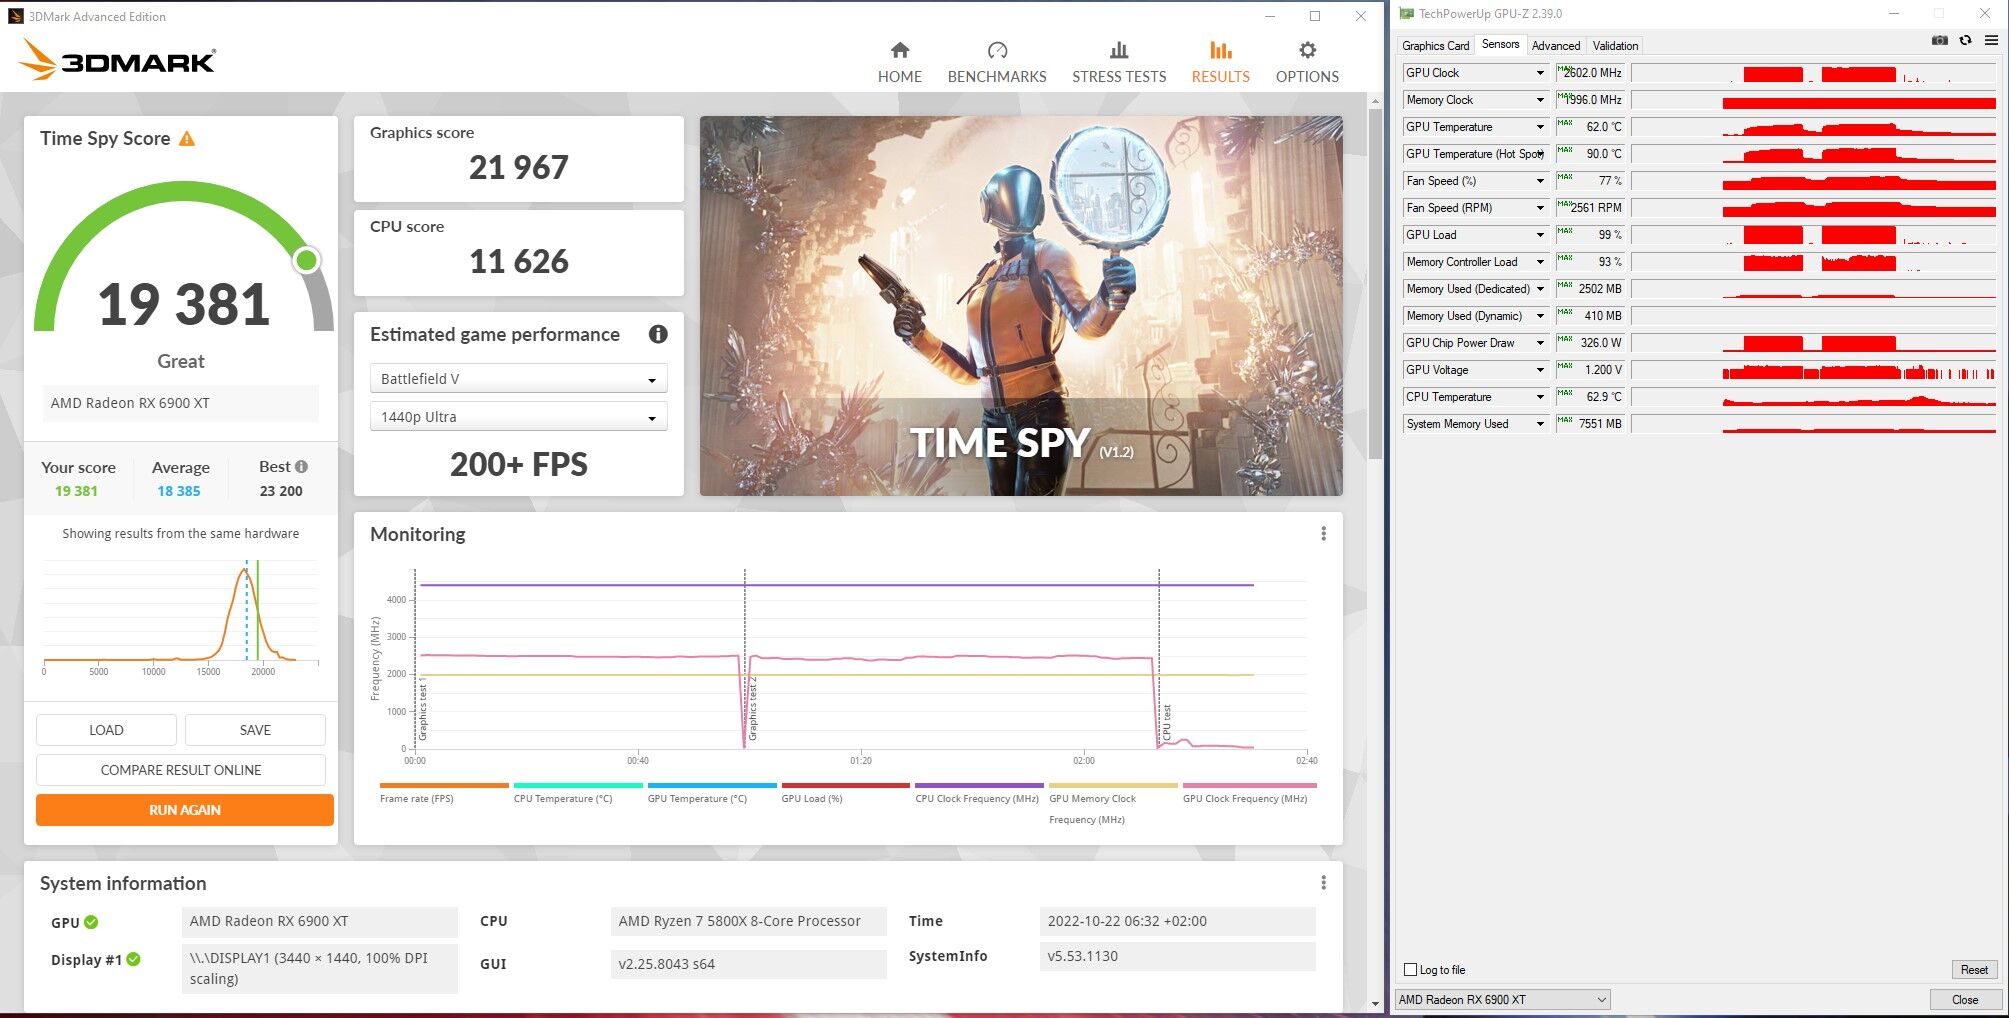Click the Average score 18 385
Screen dimensions: 2009x1018
click(179, 491)
